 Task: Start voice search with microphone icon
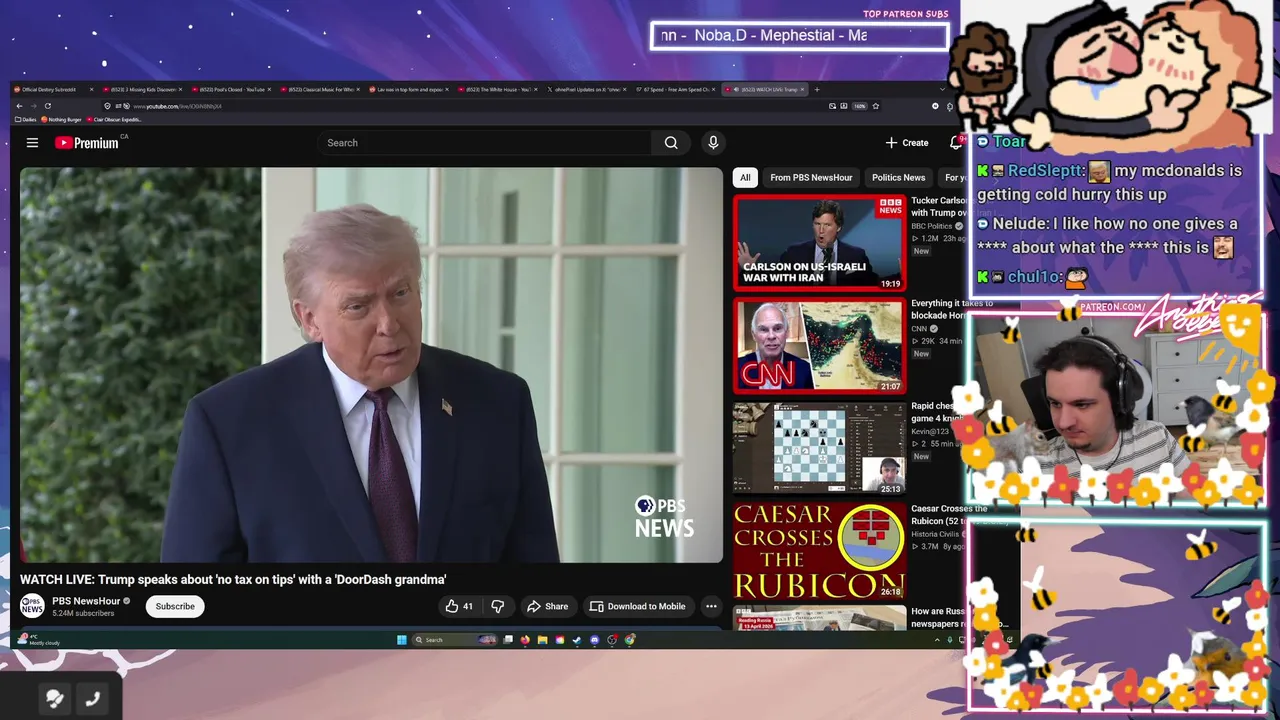[713, 143]
